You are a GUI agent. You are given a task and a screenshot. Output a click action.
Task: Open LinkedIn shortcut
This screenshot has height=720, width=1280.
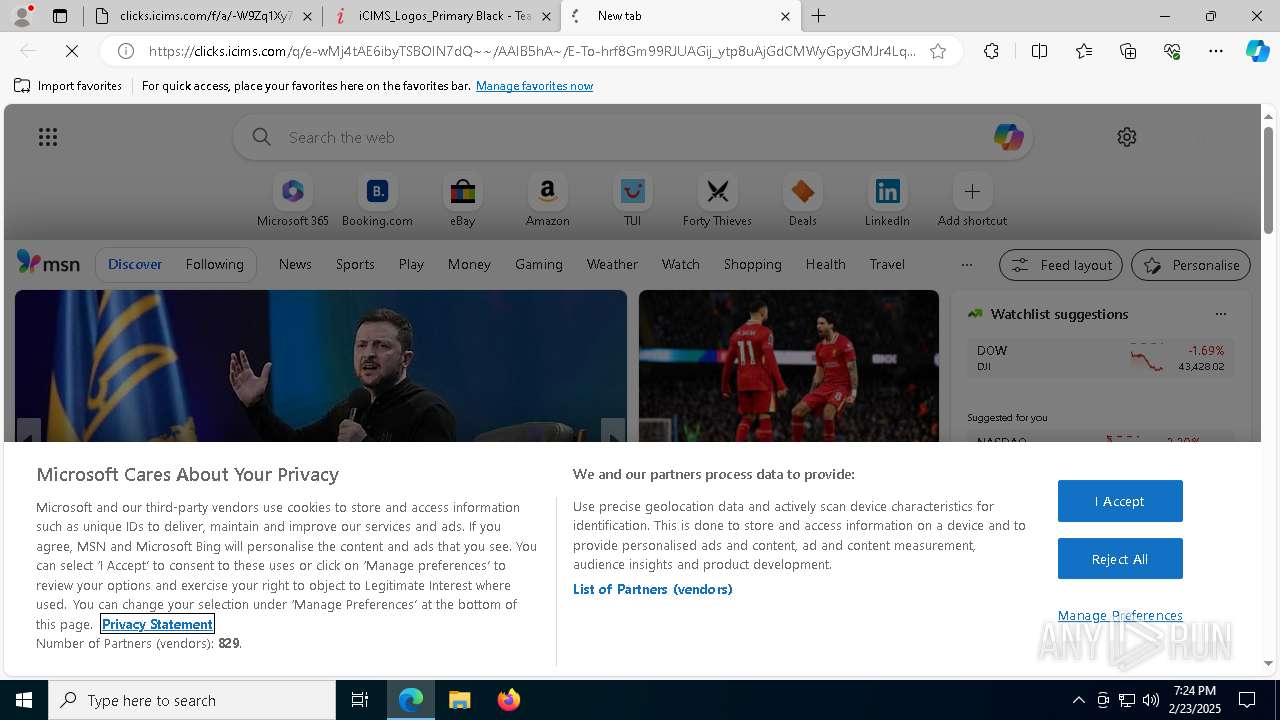(x=887, y=201)
